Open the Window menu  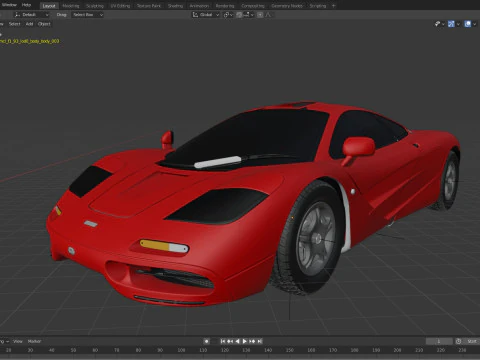[9, 5]
